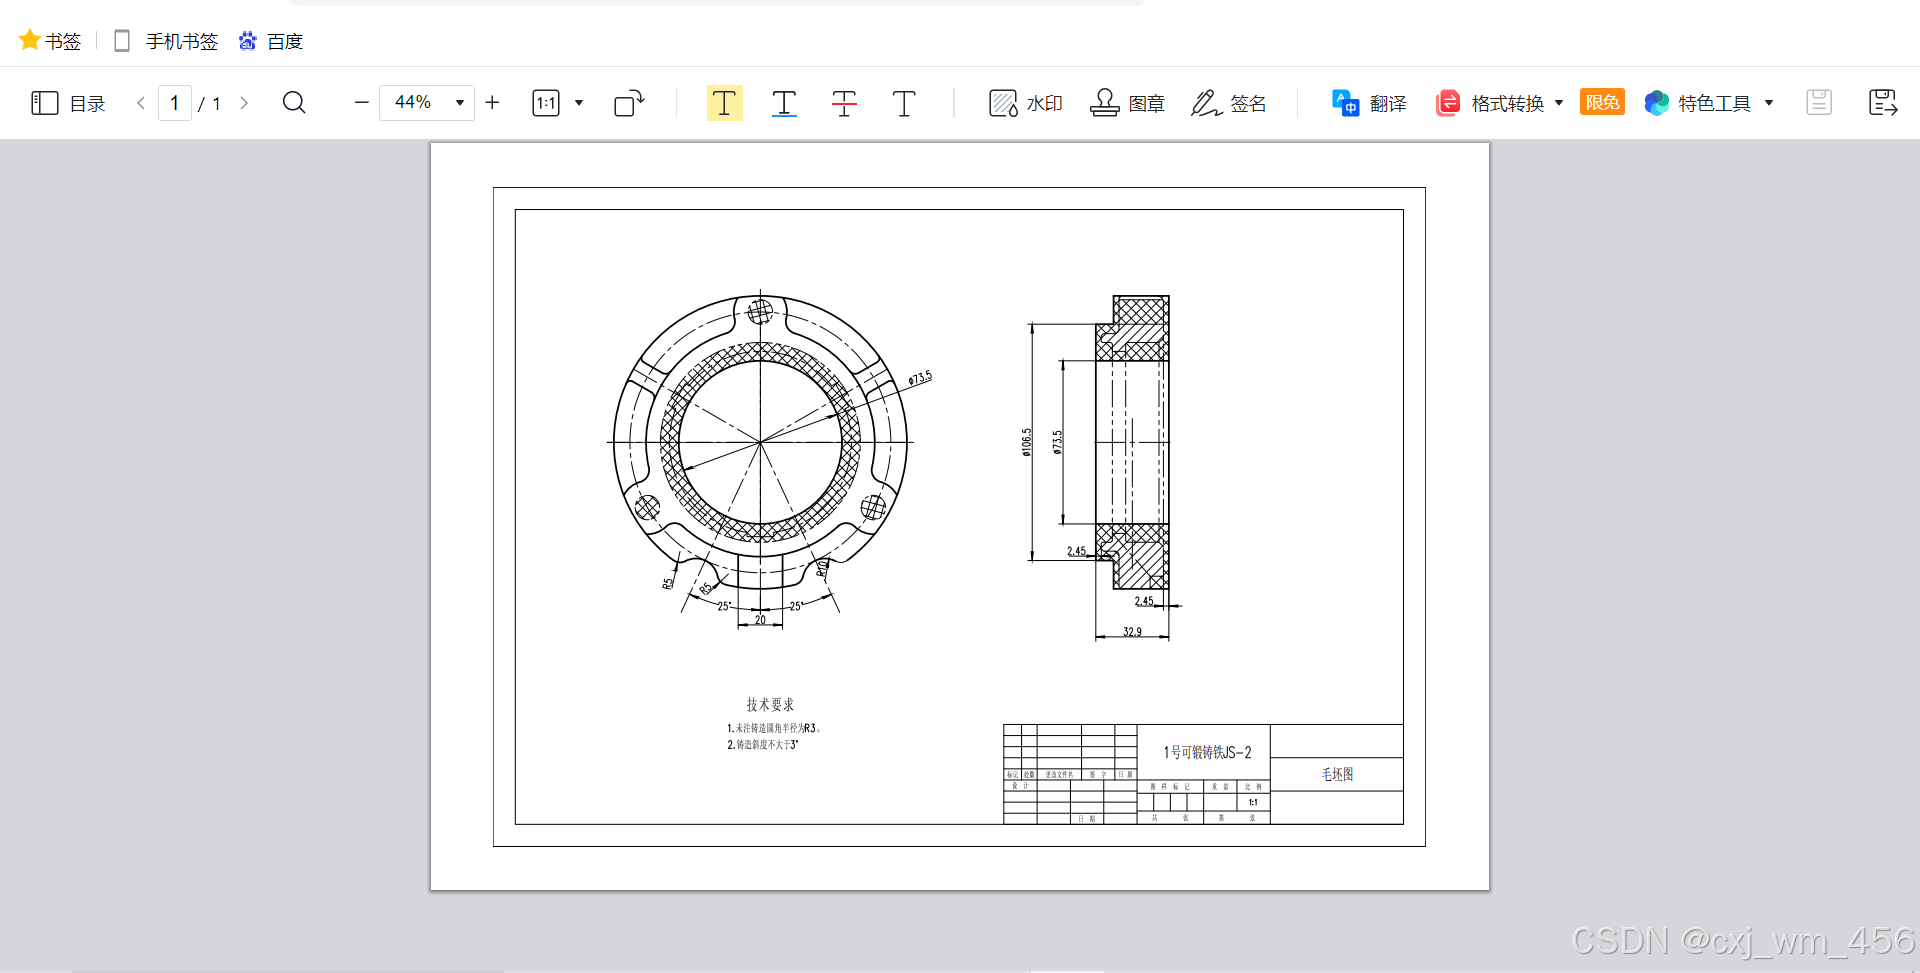Image resolution: width=1920 pixels, height=973 pixels.
Task: Open the 书签 bookmarks star item
Action: coord(50,41)
